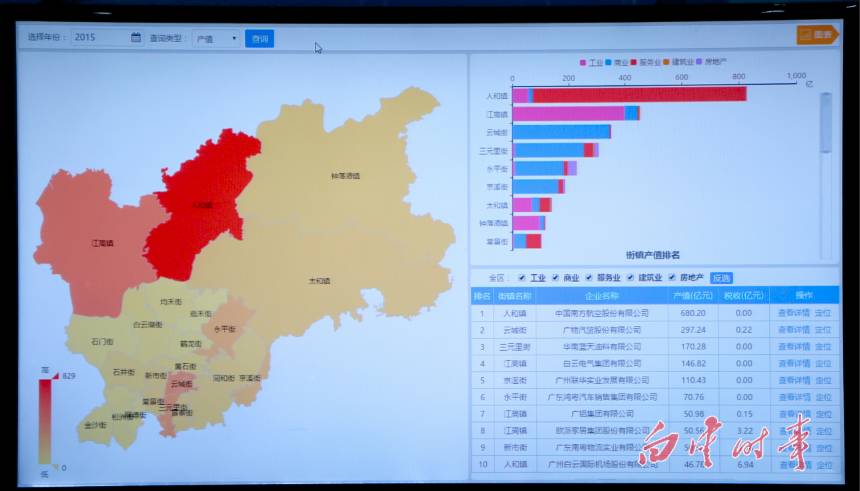Uncheck the 服务业 checkbox filter
The width and height of the screenshot is (860, 491).
(x=589, y=277)
